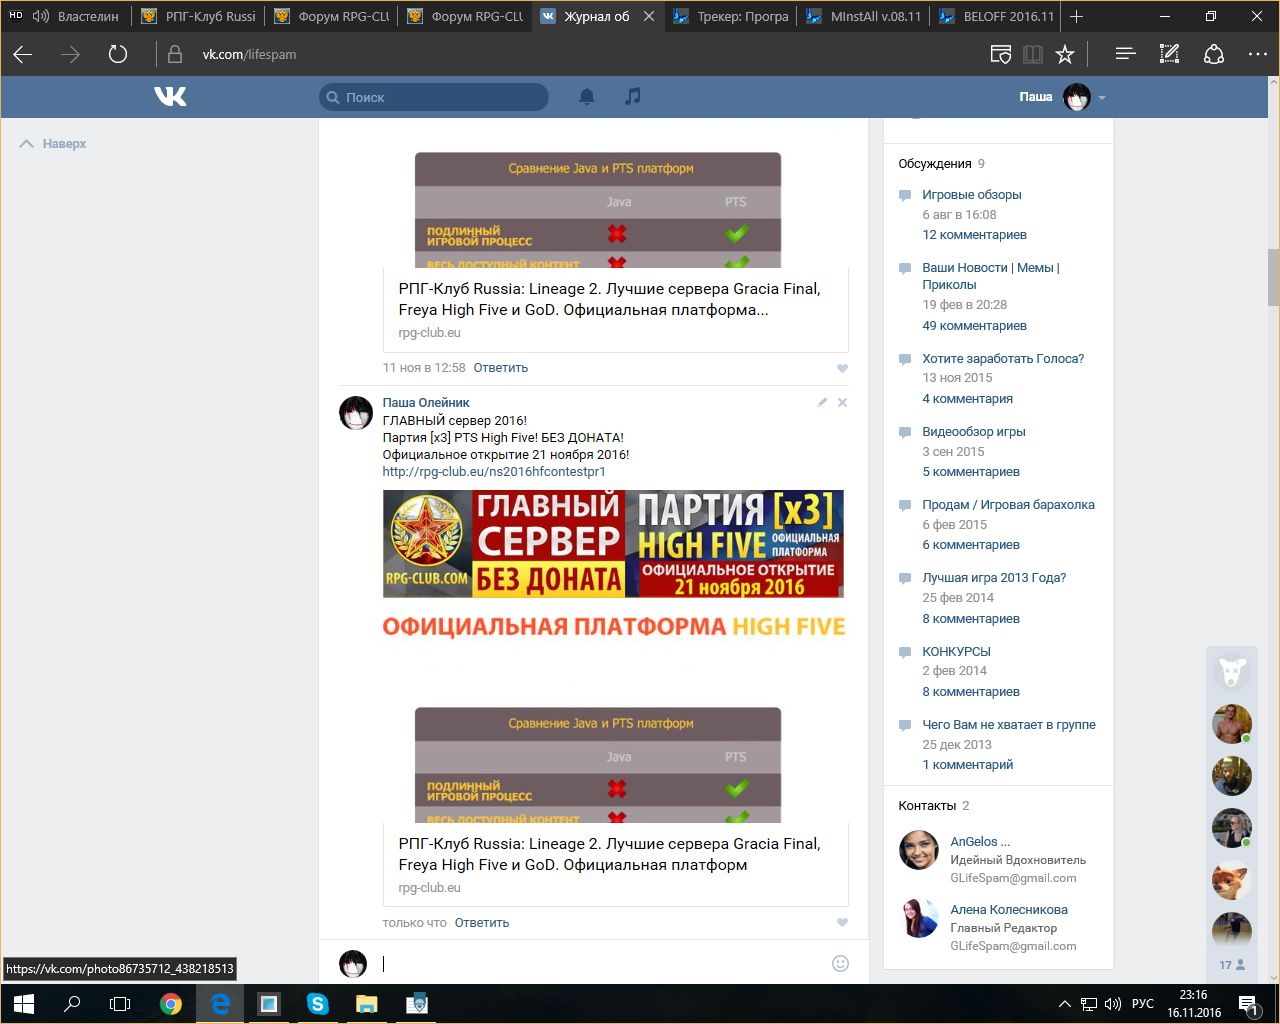Add page to favorites with star icon
The width and height of the screenshot is (1280, 1024).
[x=1065, y=54]
